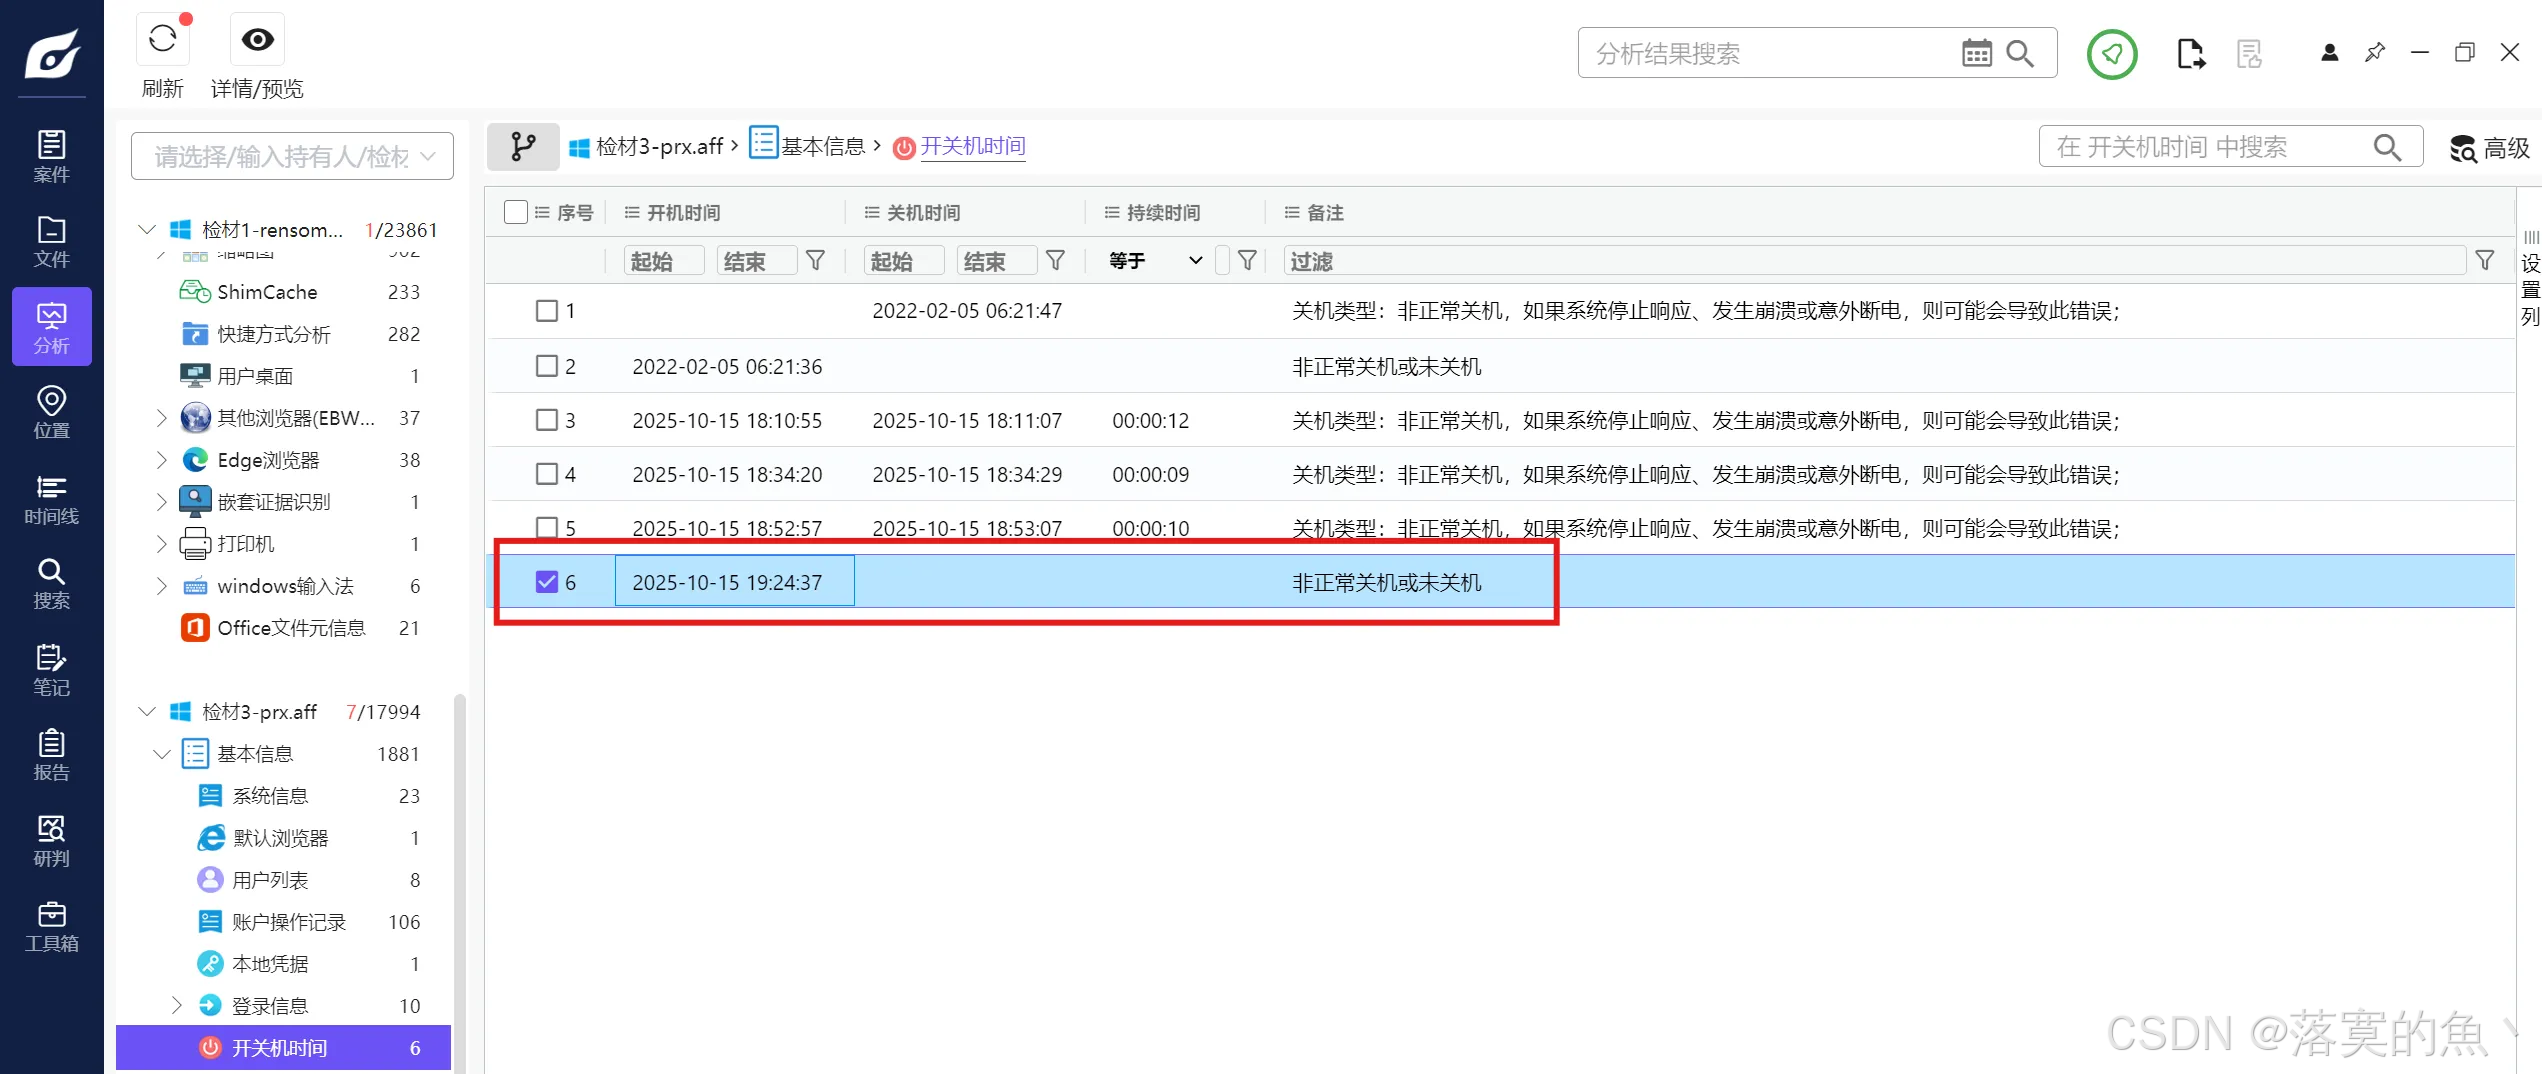Open the File (文件) sidebar section
This screenshot has width=2542, height=1074.
click(52, 242)
